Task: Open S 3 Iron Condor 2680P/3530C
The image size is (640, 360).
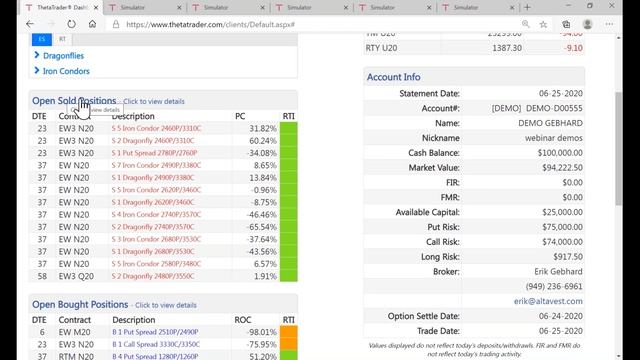Action: click(156, 239)
